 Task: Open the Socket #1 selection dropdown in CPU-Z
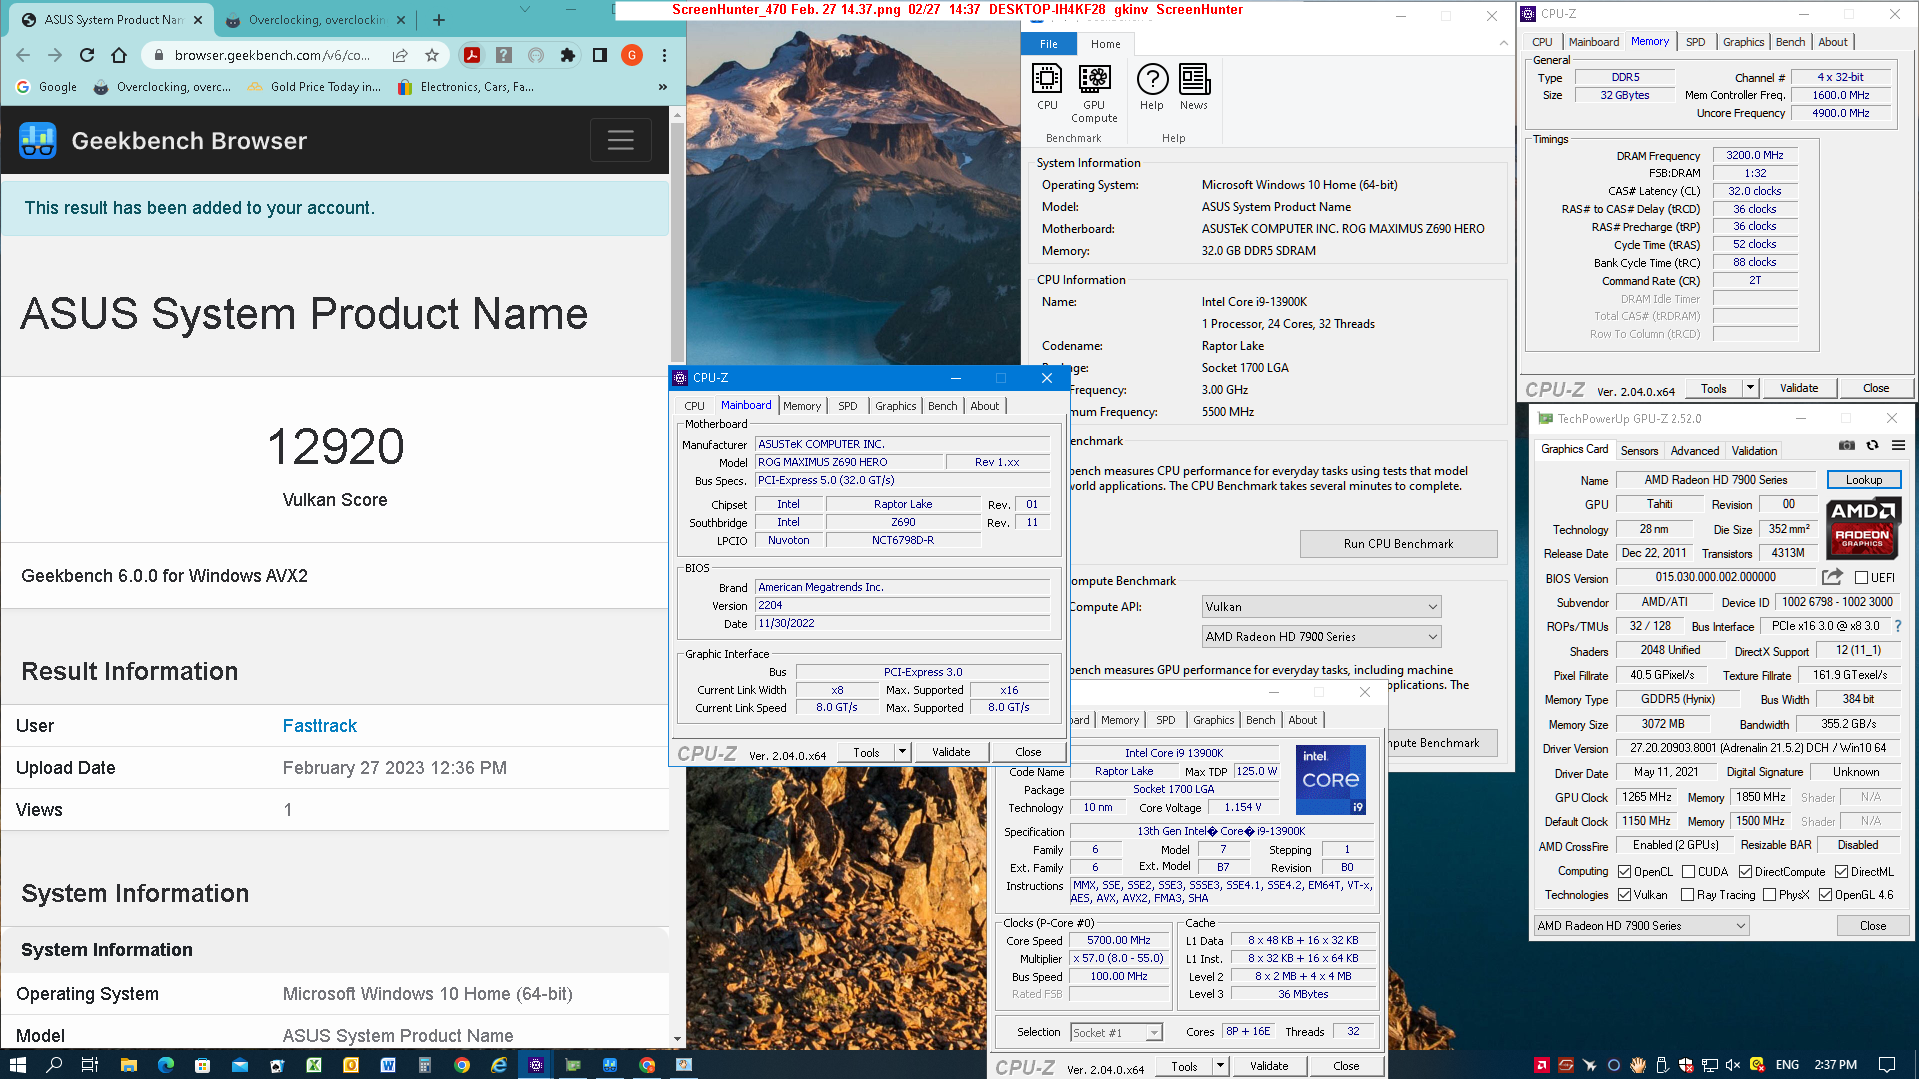(x=1116, y=1032)
